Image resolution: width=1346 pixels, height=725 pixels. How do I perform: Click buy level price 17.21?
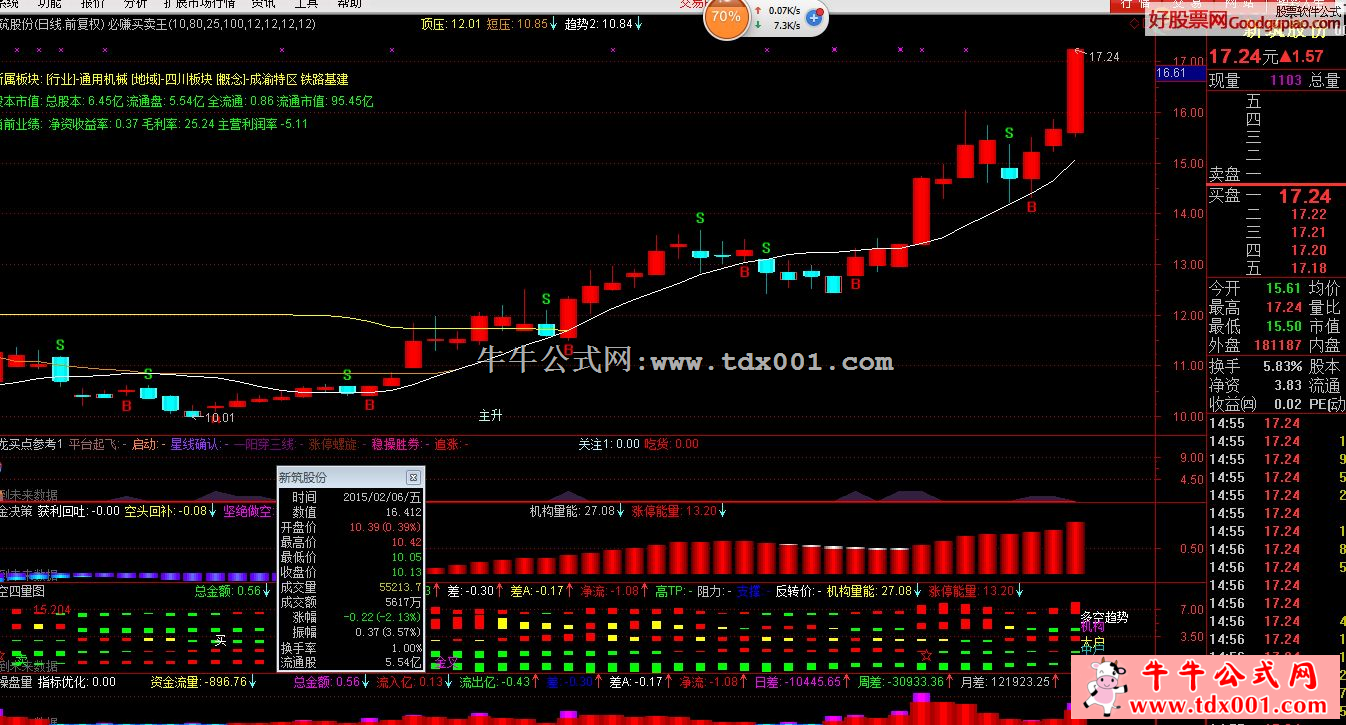coord(1309,232)
